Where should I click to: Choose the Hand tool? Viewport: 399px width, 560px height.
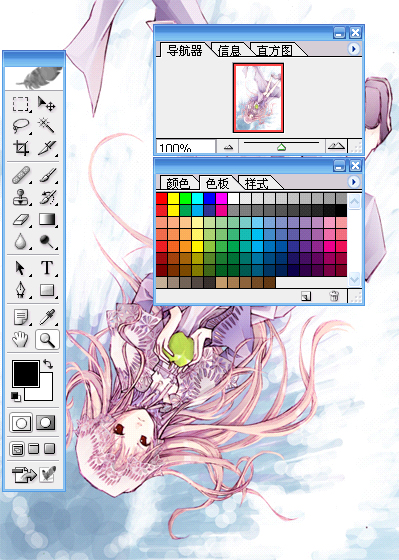pos(20,339)
